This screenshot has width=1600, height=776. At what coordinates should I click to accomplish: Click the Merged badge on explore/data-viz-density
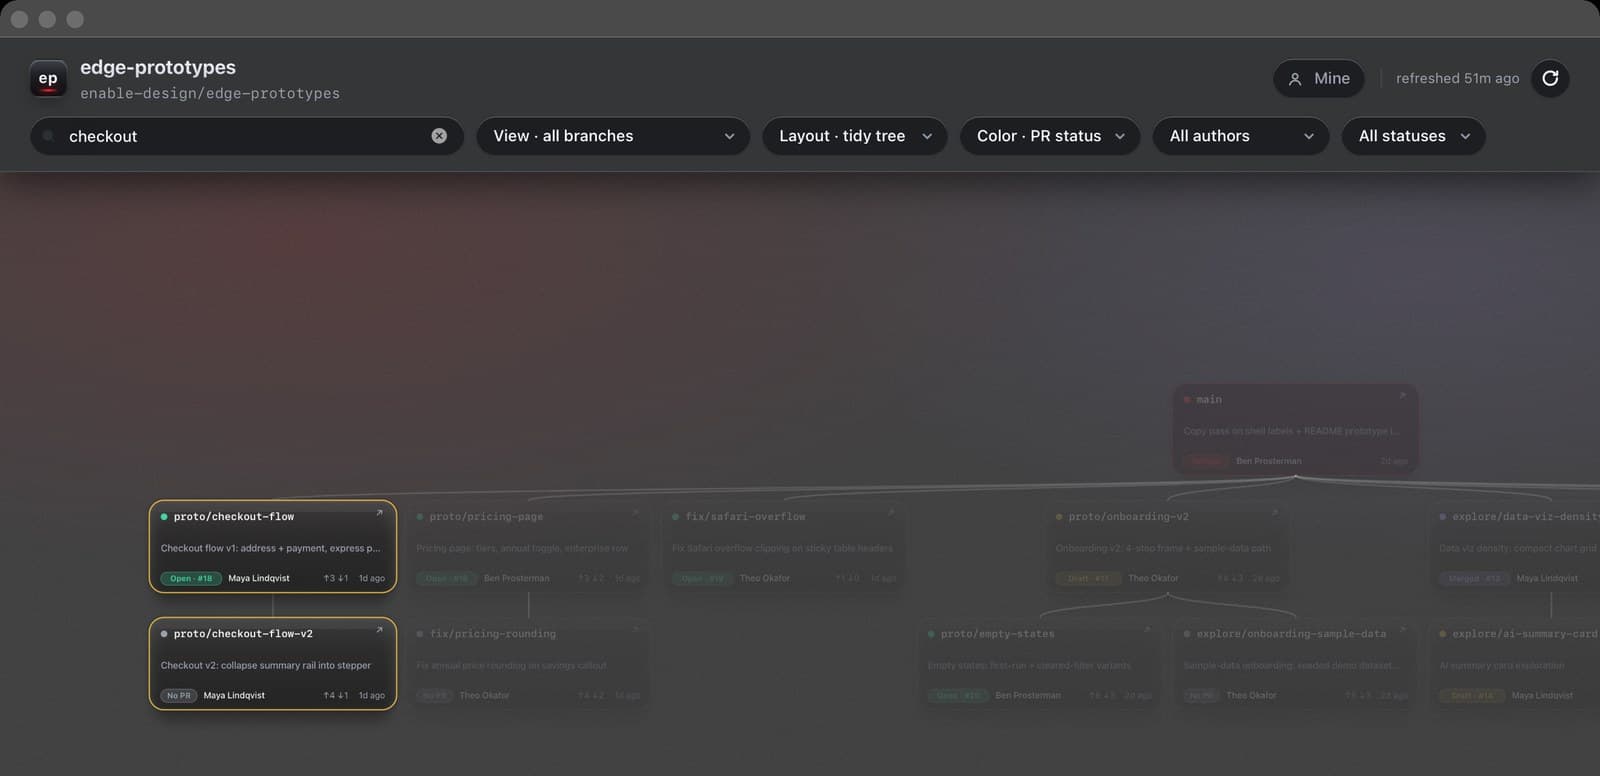coord(1474,578)
